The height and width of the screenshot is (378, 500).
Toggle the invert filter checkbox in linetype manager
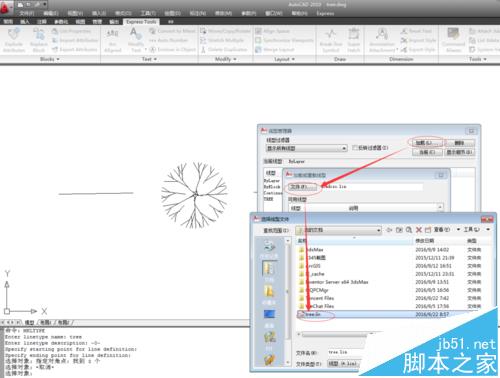click(355, 147)
